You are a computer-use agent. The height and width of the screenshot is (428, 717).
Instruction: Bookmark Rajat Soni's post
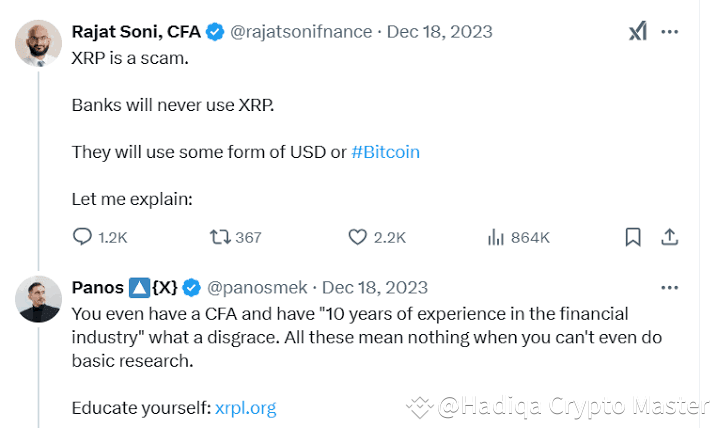point(632,237)
